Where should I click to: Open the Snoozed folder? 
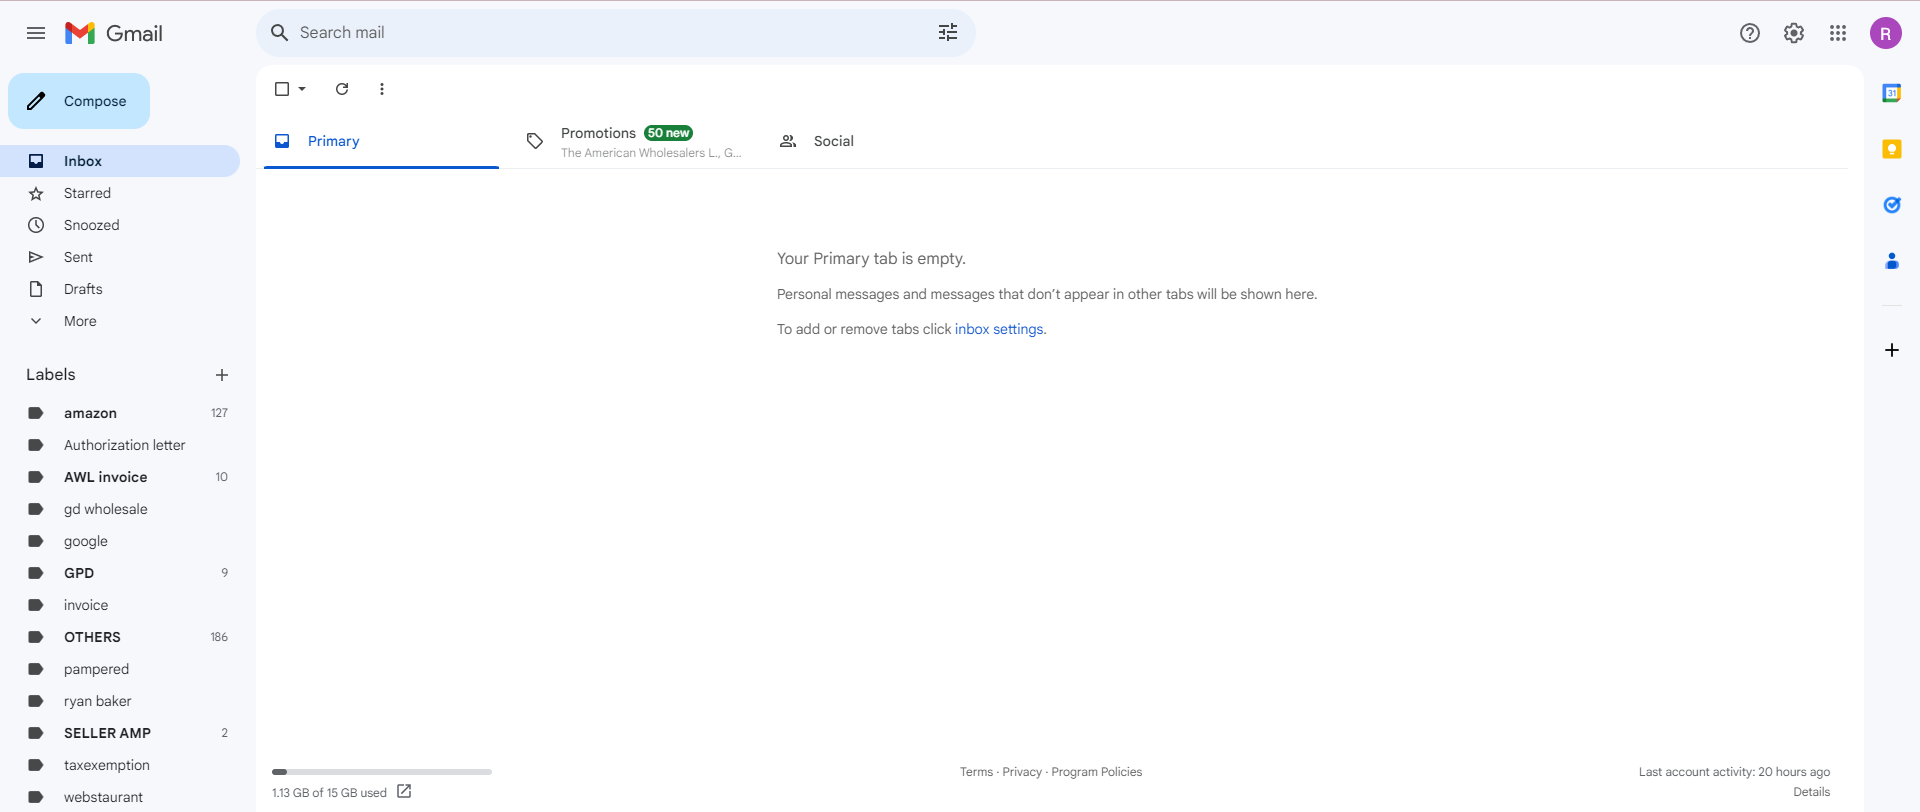point(120,225)
